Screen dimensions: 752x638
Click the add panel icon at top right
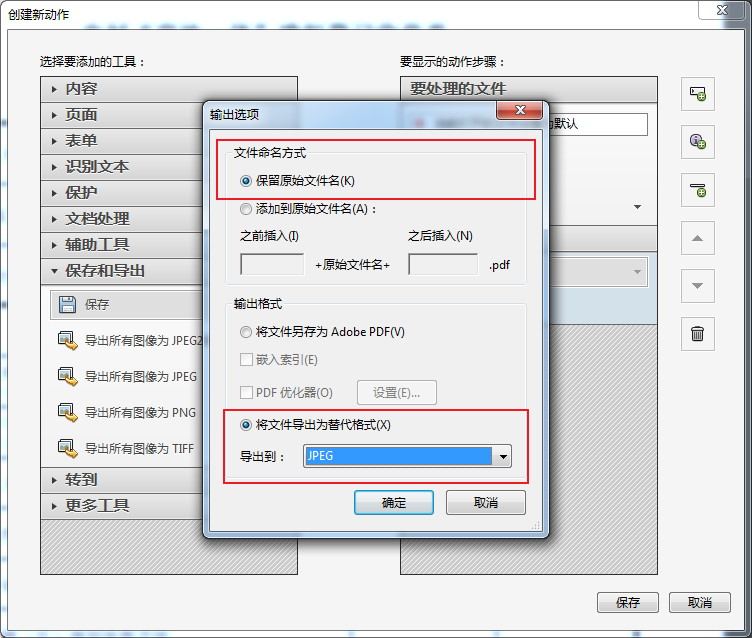[x=697, y=94]
